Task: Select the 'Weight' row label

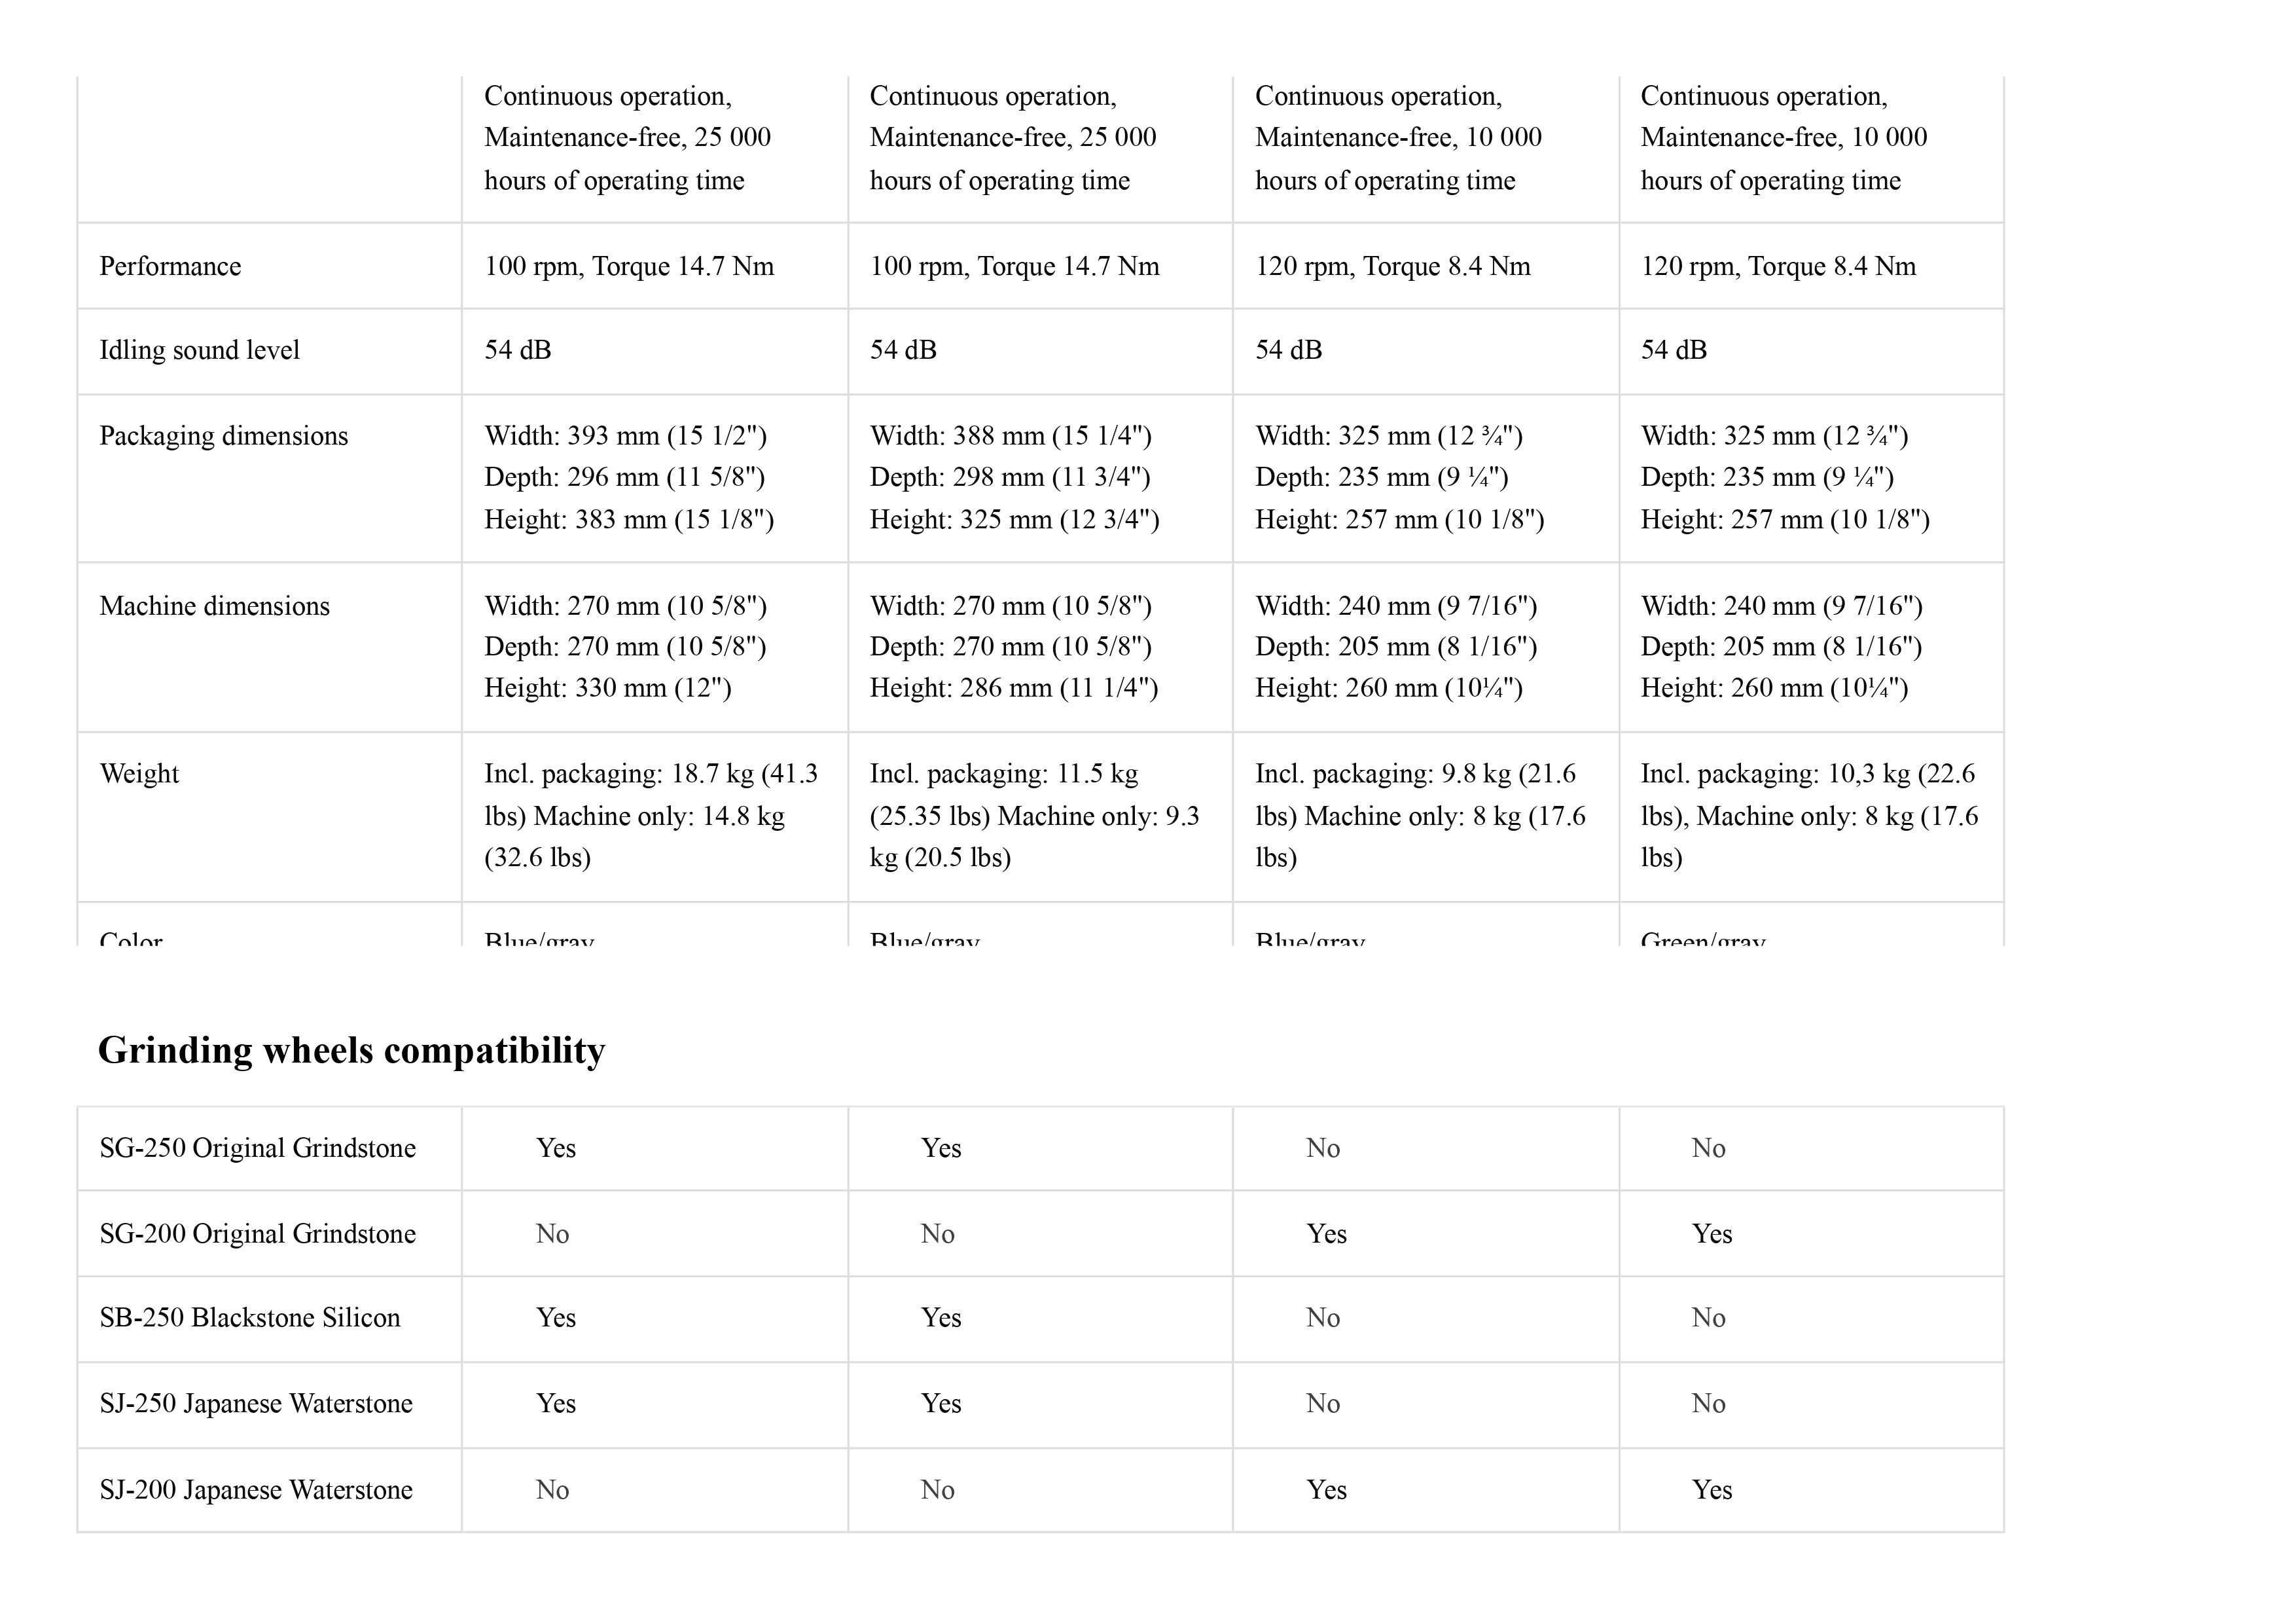Action: [139, 775]
